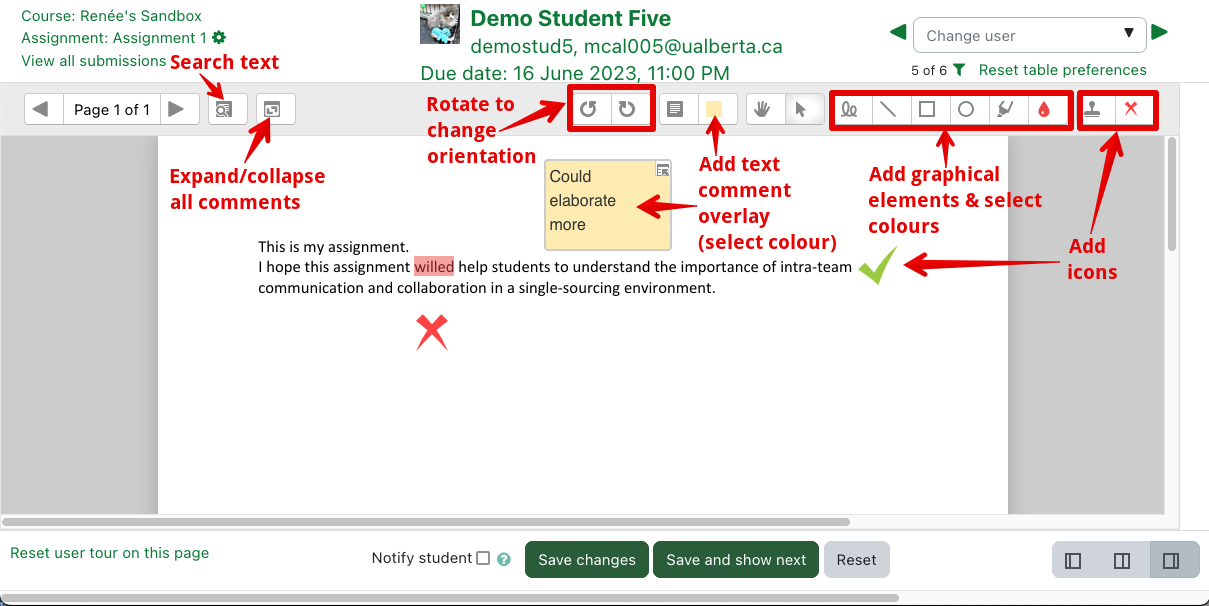This screenshot has width=1209, height=606.
Task: Open the red cross stamp picker
Action: click(x=1131, y=109)
